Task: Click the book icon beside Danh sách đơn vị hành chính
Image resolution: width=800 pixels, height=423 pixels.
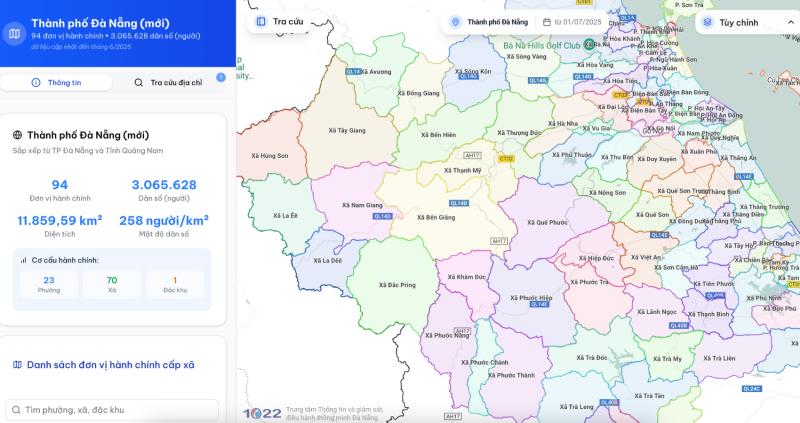Action: point(17,364)
